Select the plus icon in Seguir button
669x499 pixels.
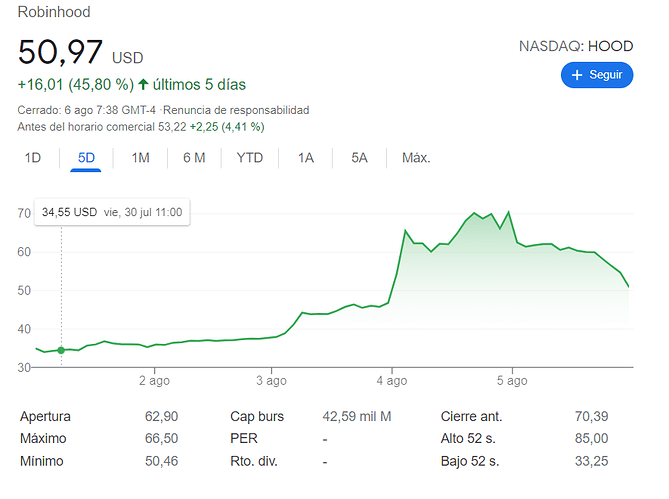(577, 75)
